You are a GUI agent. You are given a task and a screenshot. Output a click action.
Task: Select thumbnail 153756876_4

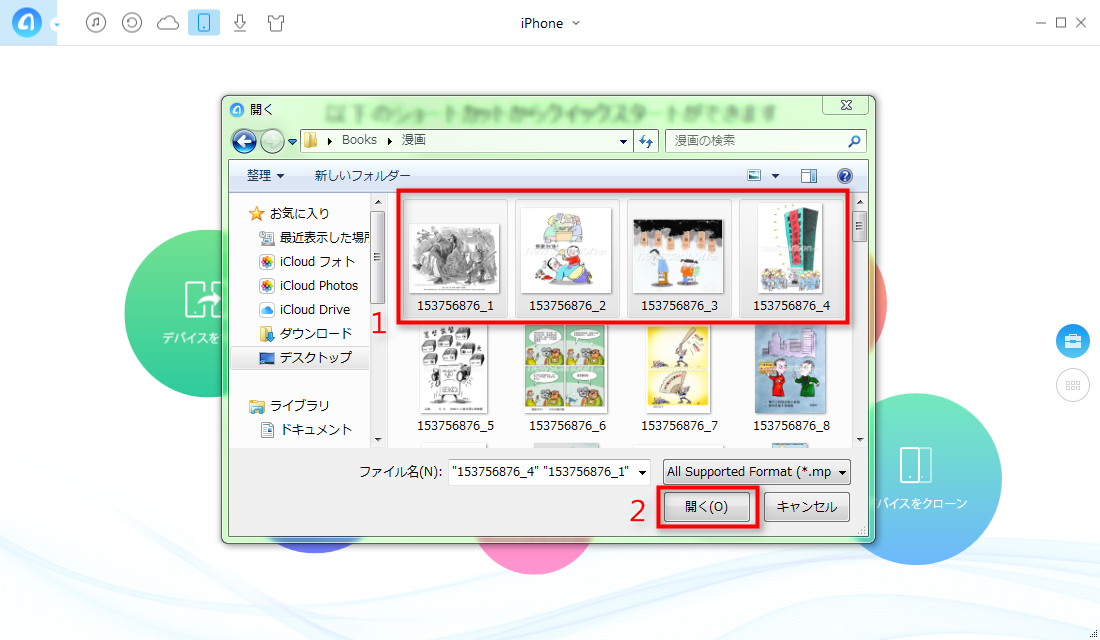point(791,258)
